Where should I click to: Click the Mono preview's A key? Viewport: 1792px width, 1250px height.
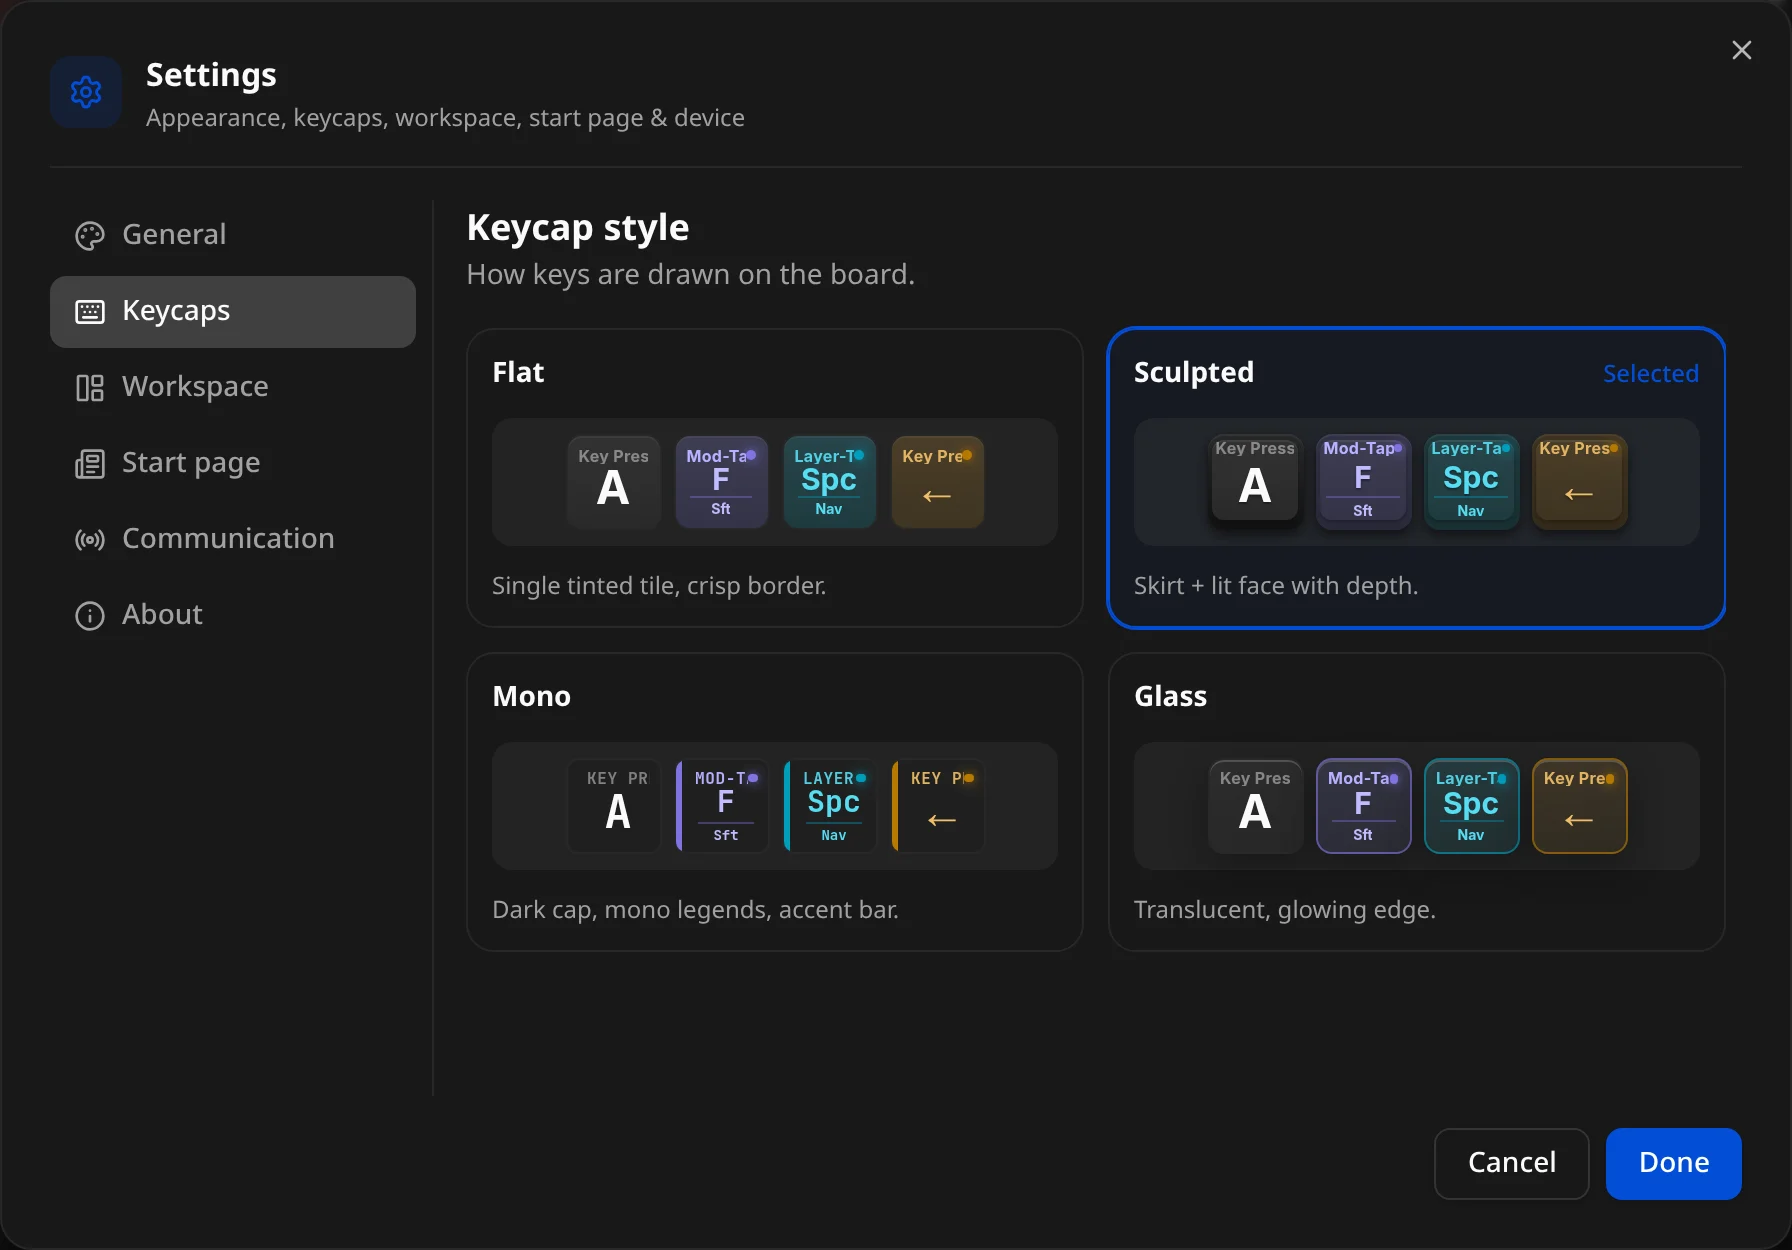coord(613,806)
